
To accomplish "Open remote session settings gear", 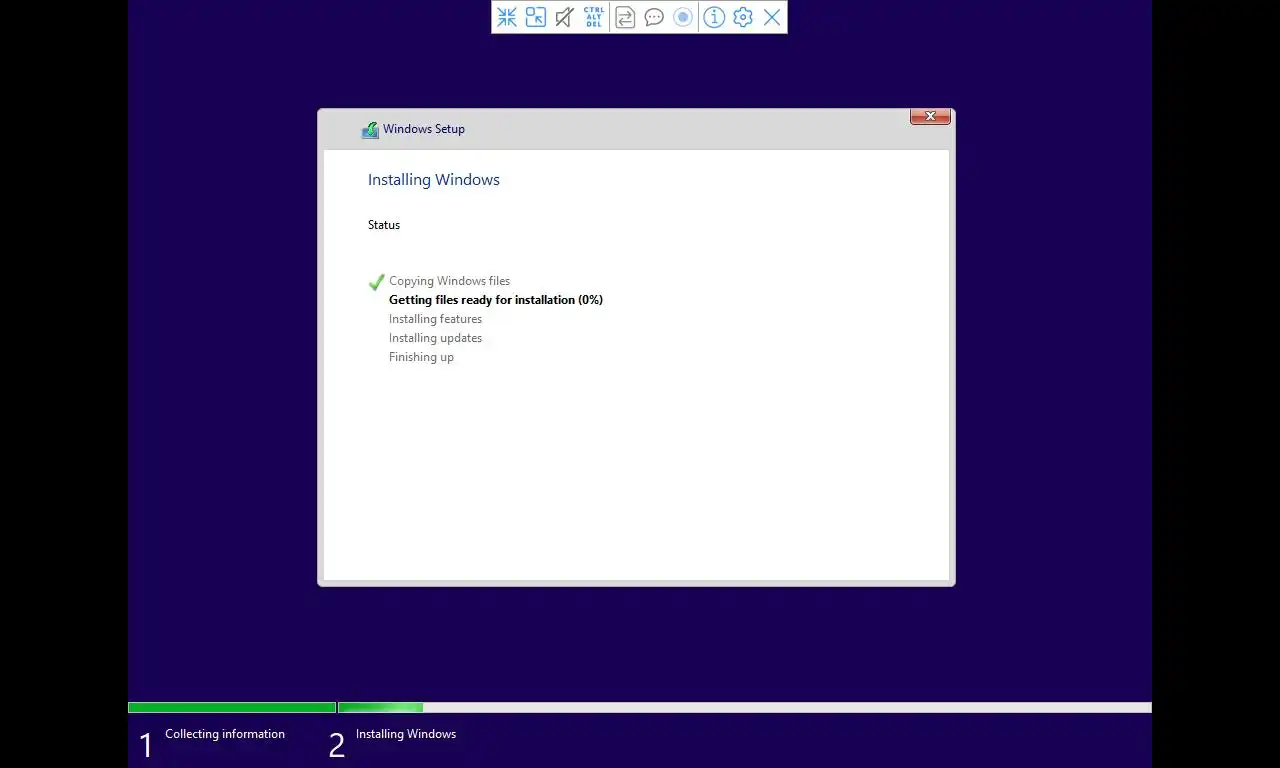I will tap(743, 17).
